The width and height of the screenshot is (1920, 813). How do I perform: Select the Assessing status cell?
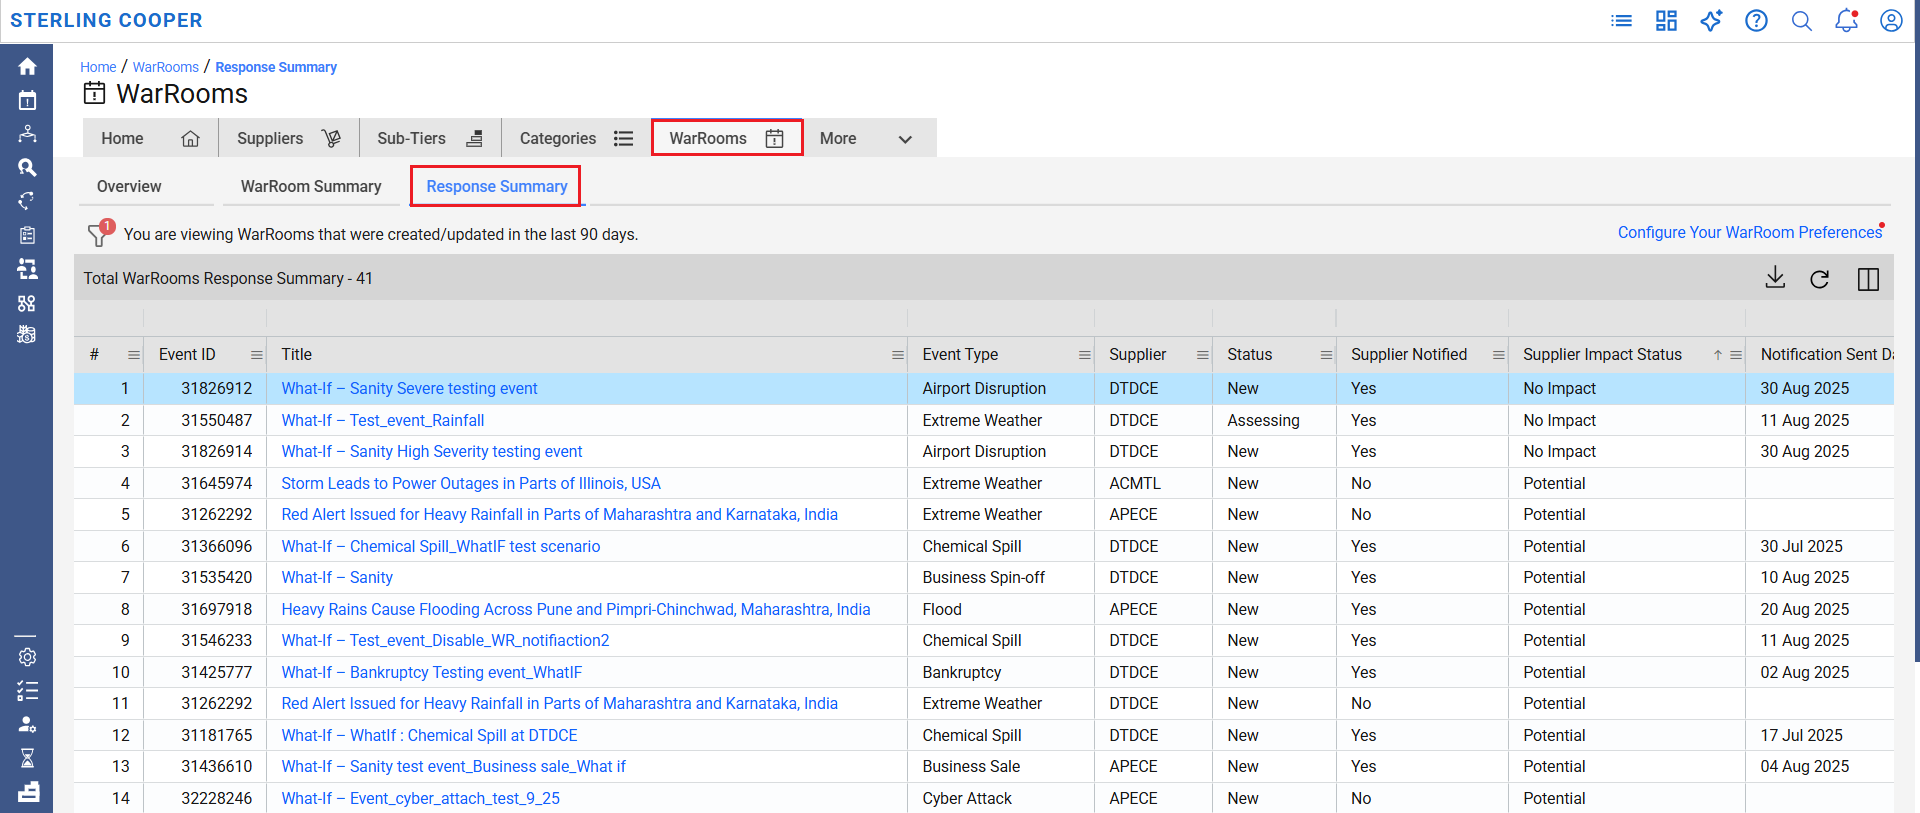pyautogui.click(x=1274, y=420)
